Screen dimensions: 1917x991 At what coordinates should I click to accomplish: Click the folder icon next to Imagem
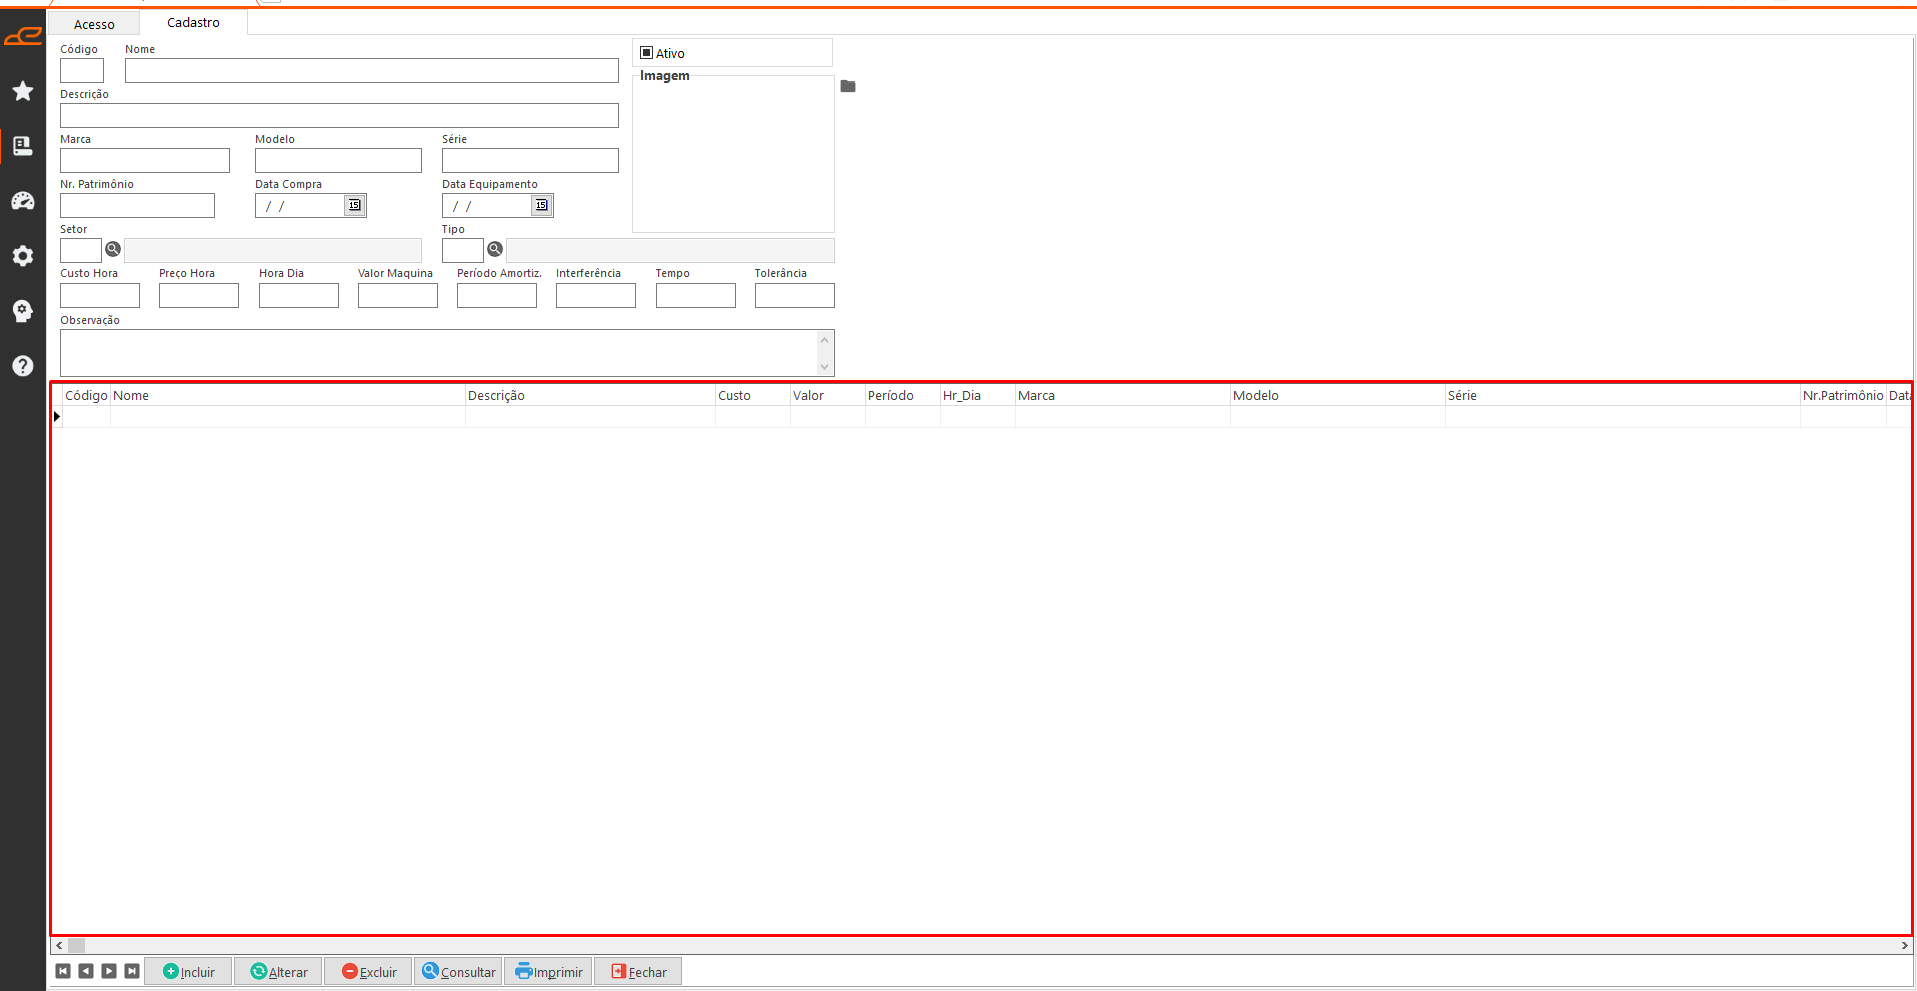[848, 87]
